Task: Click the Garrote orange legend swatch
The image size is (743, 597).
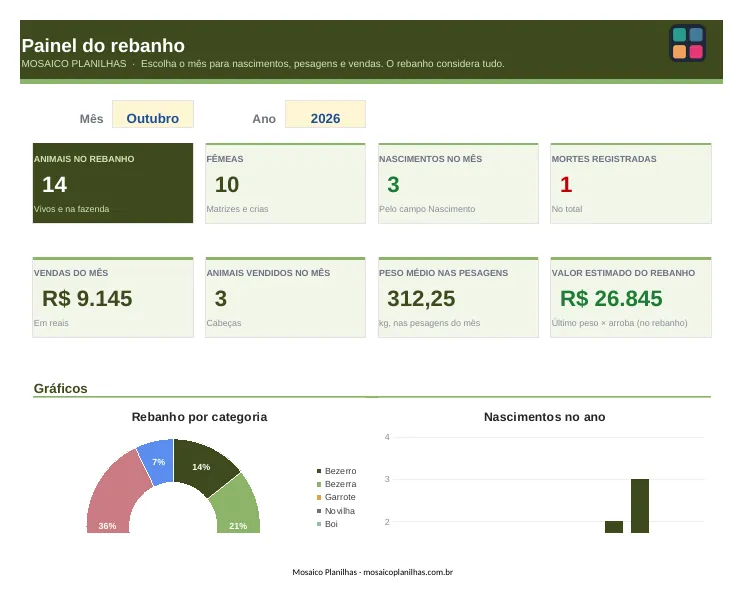Action: (319, 498)
